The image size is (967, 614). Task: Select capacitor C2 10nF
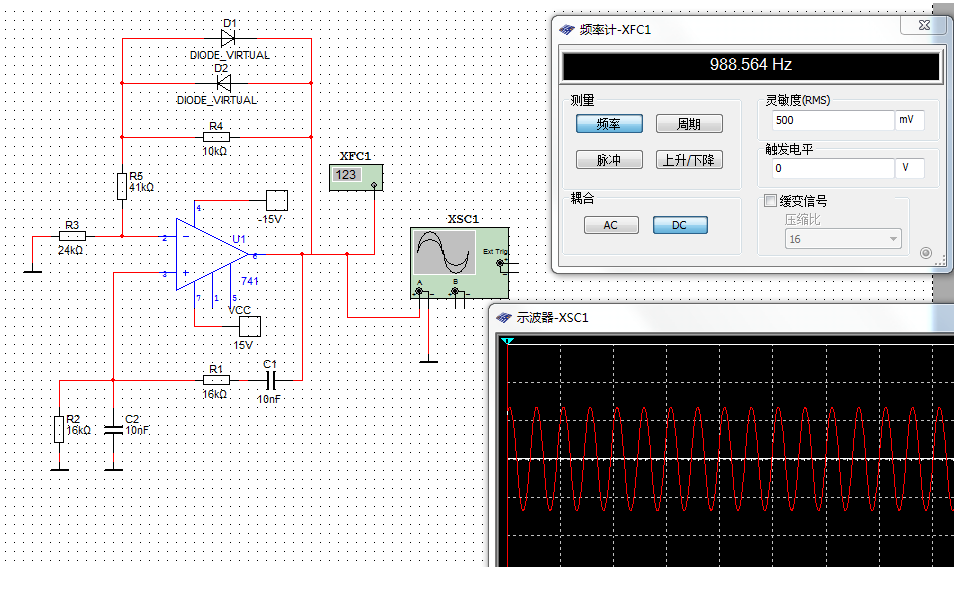point(113,430)
